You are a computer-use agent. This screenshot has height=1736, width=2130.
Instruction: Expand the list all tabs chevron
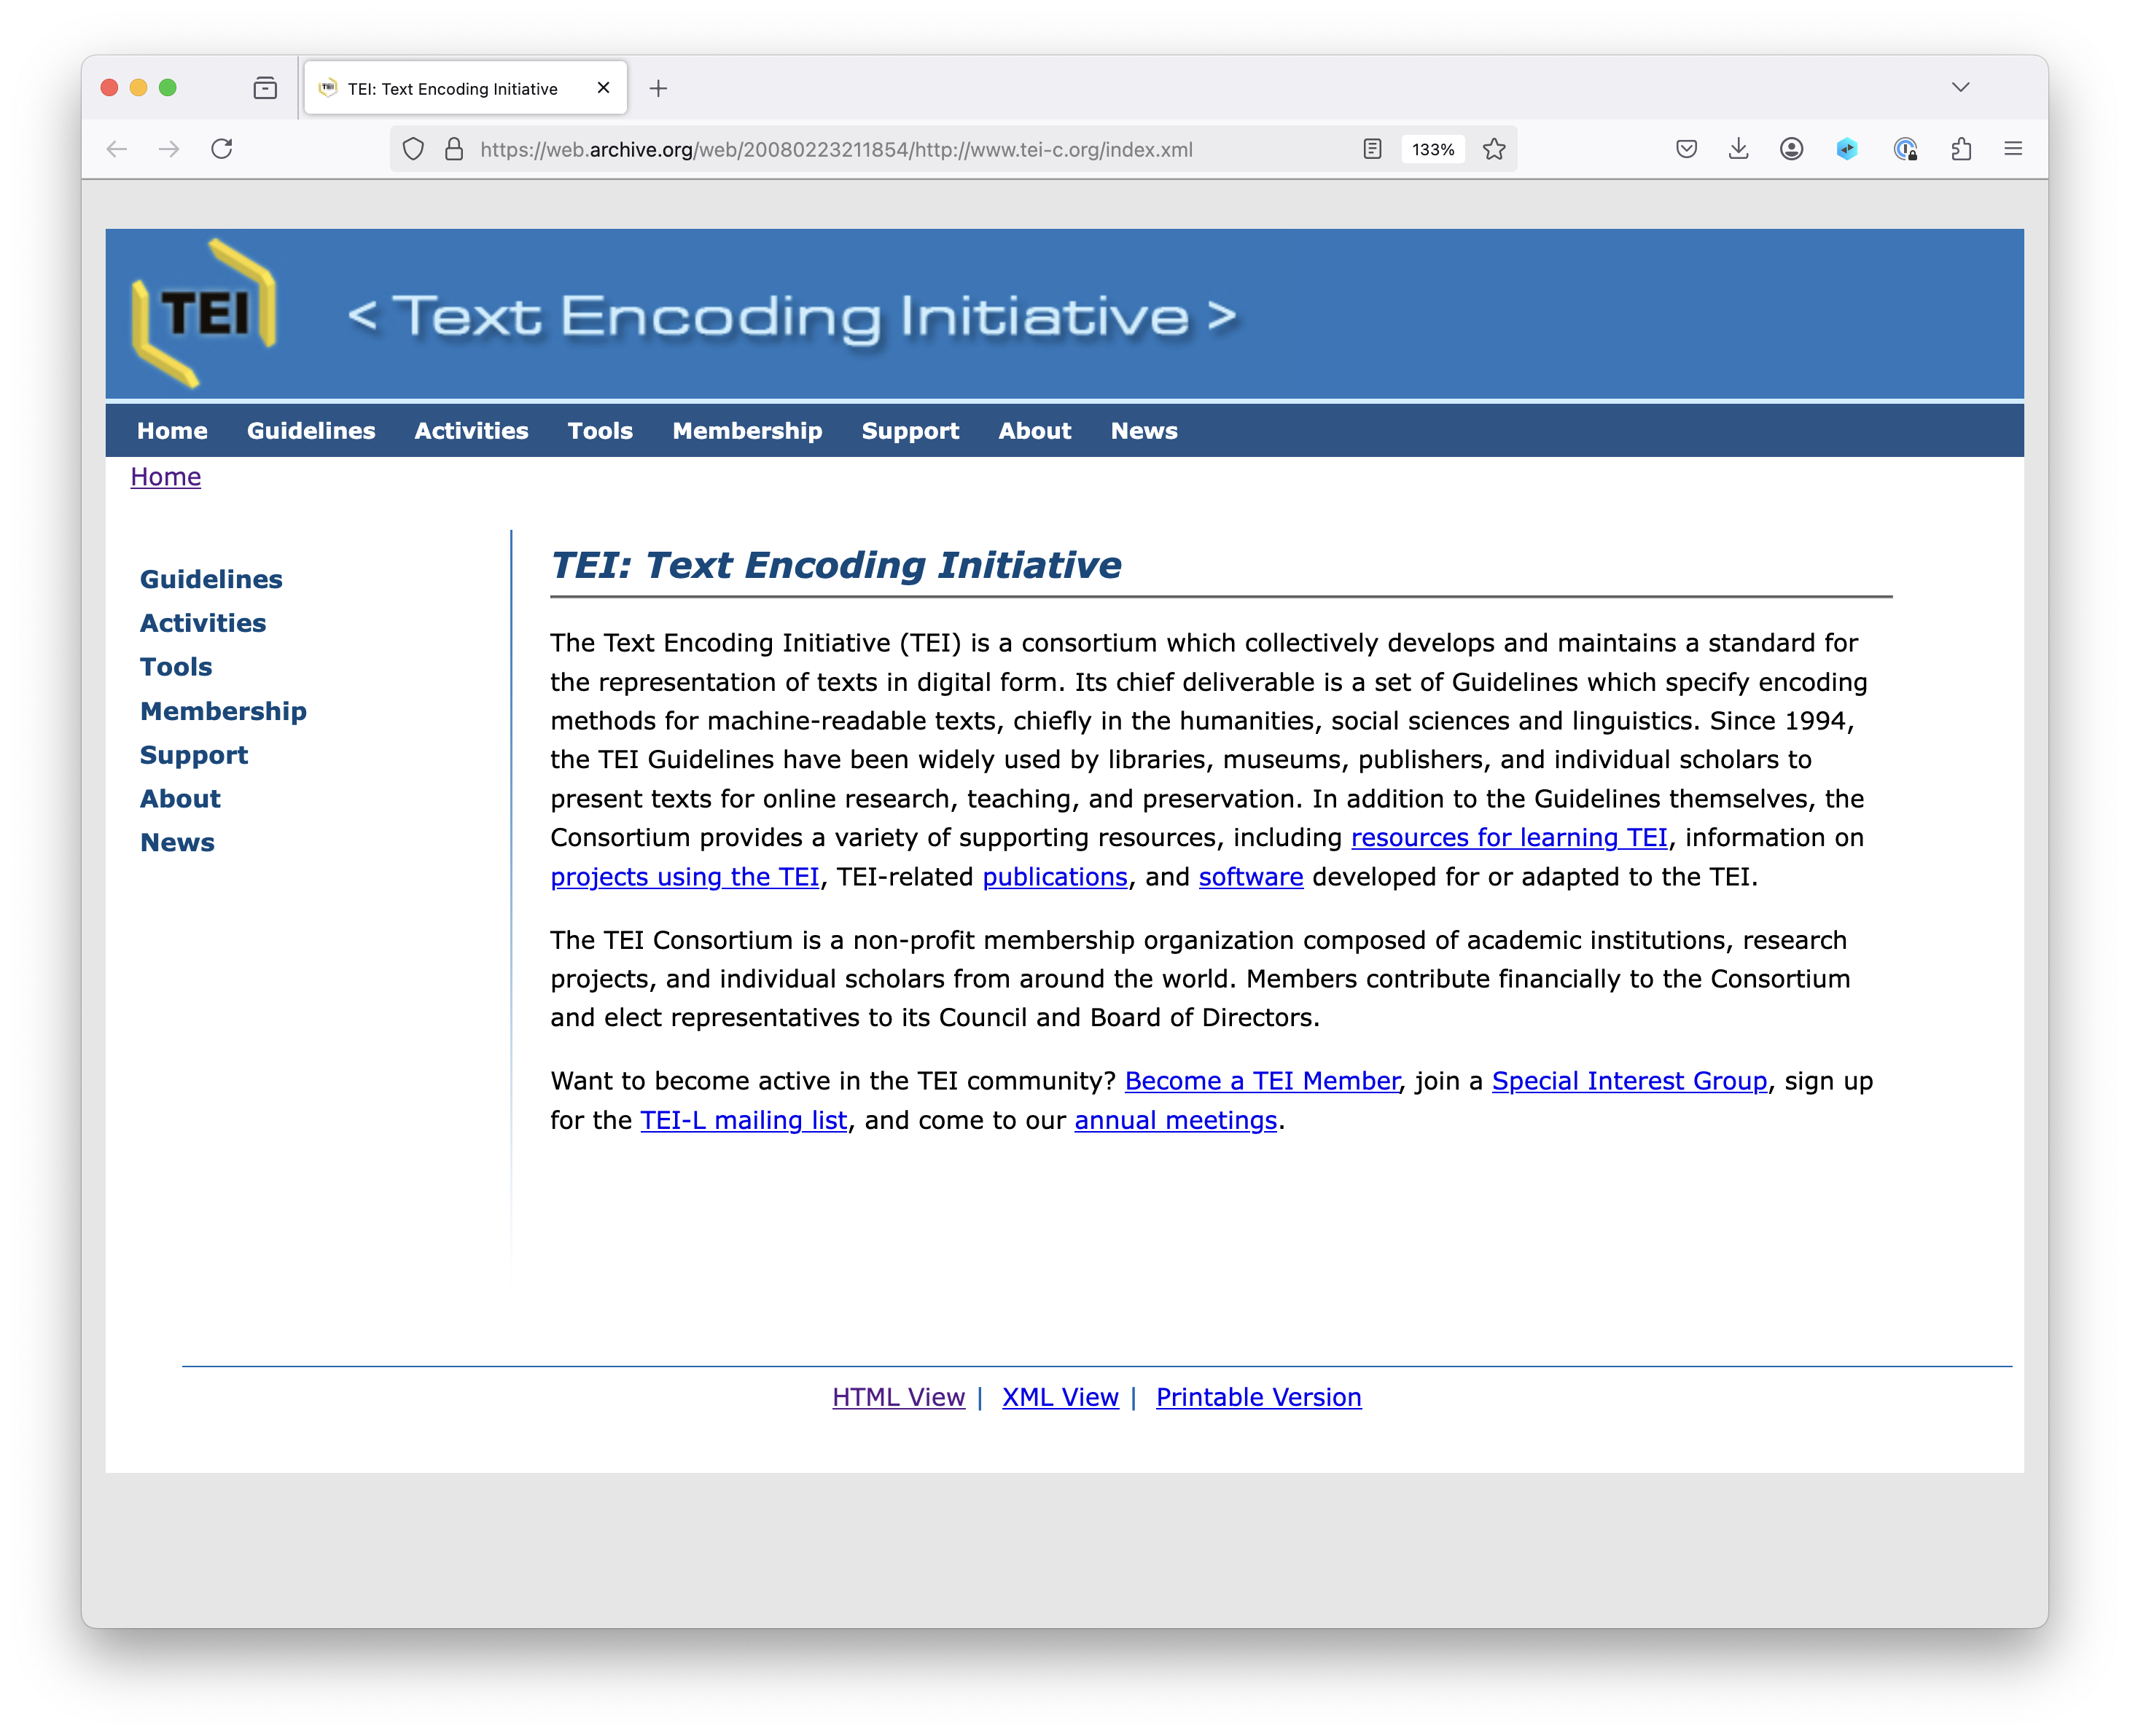1960,87
